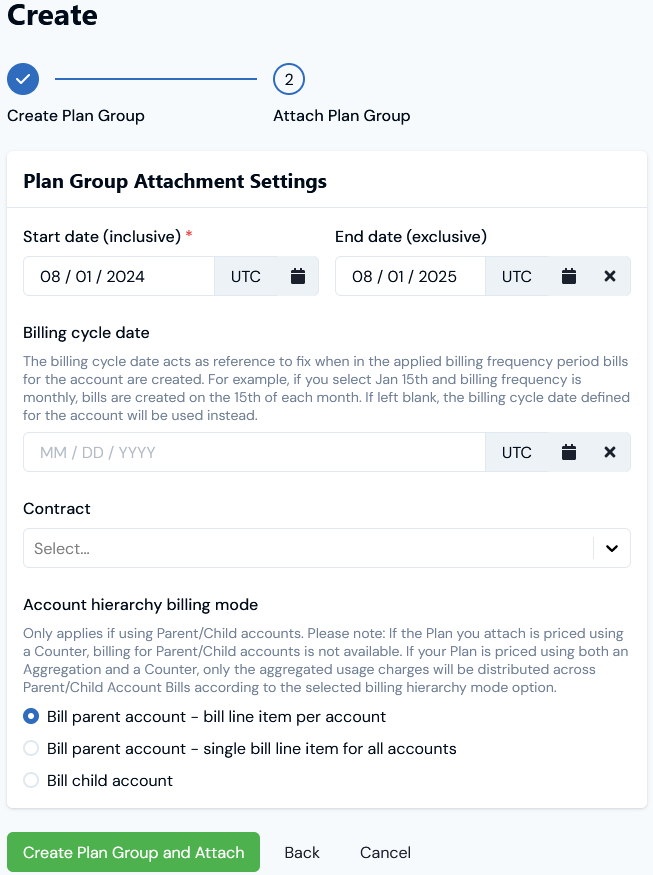
Task: Cancel the plan group creation
Action: [x=385, y=852]
